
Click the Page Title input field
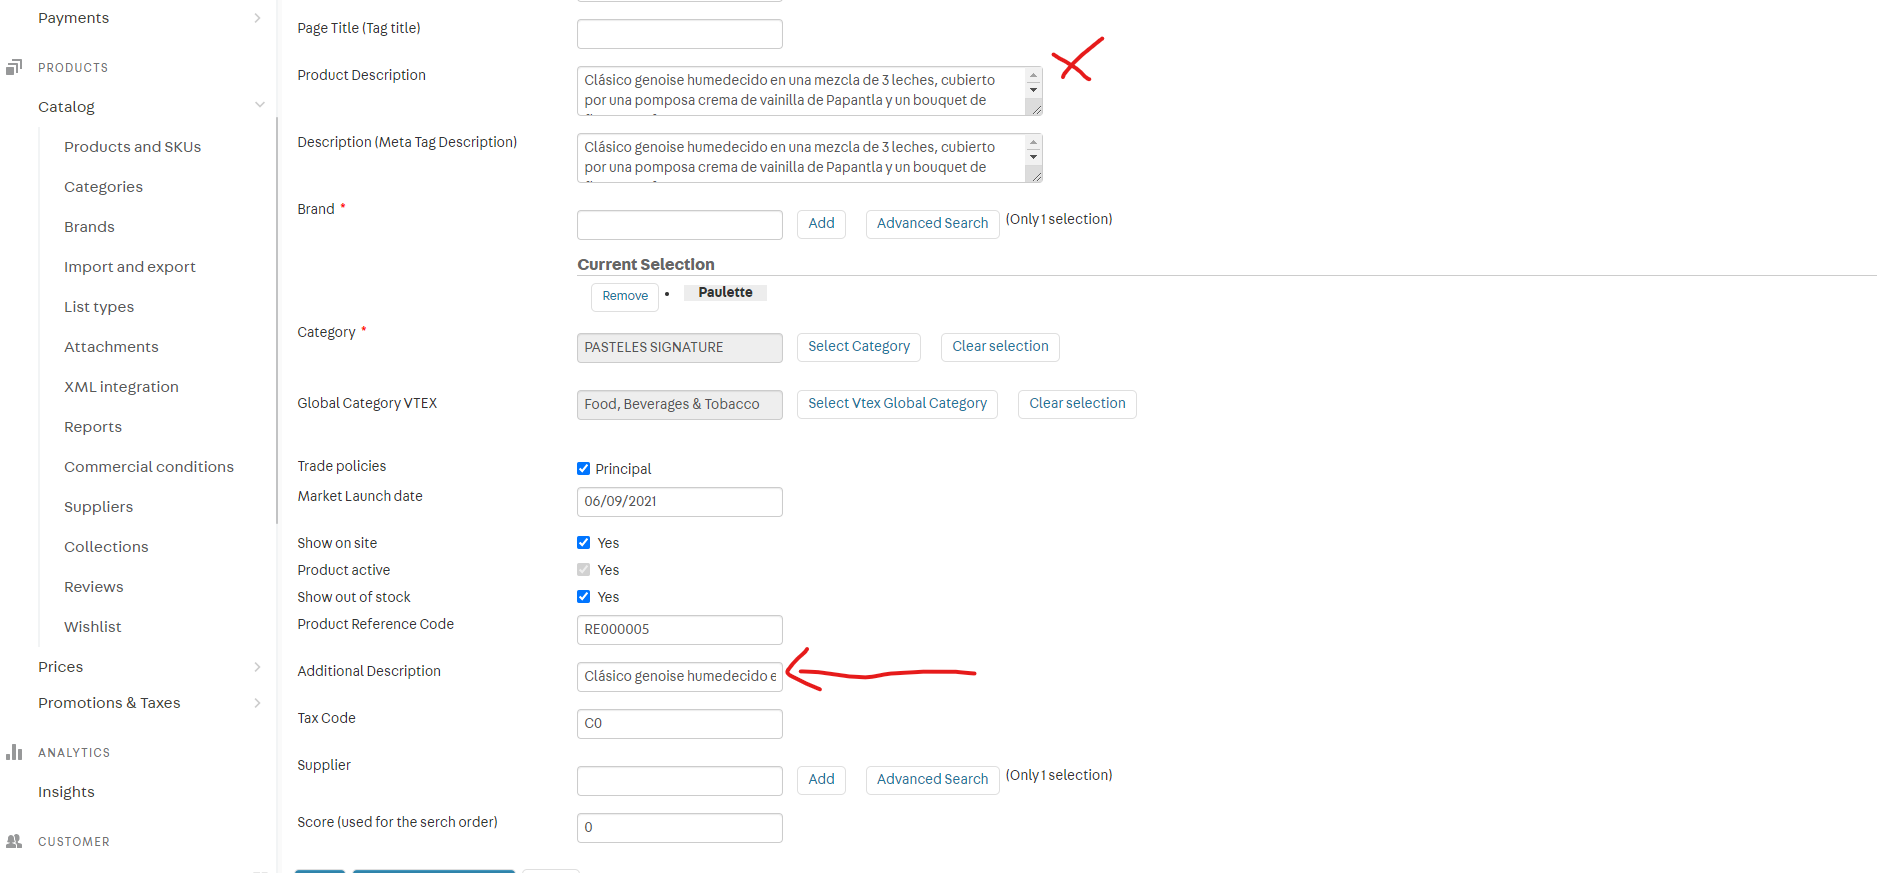point(680,34)
